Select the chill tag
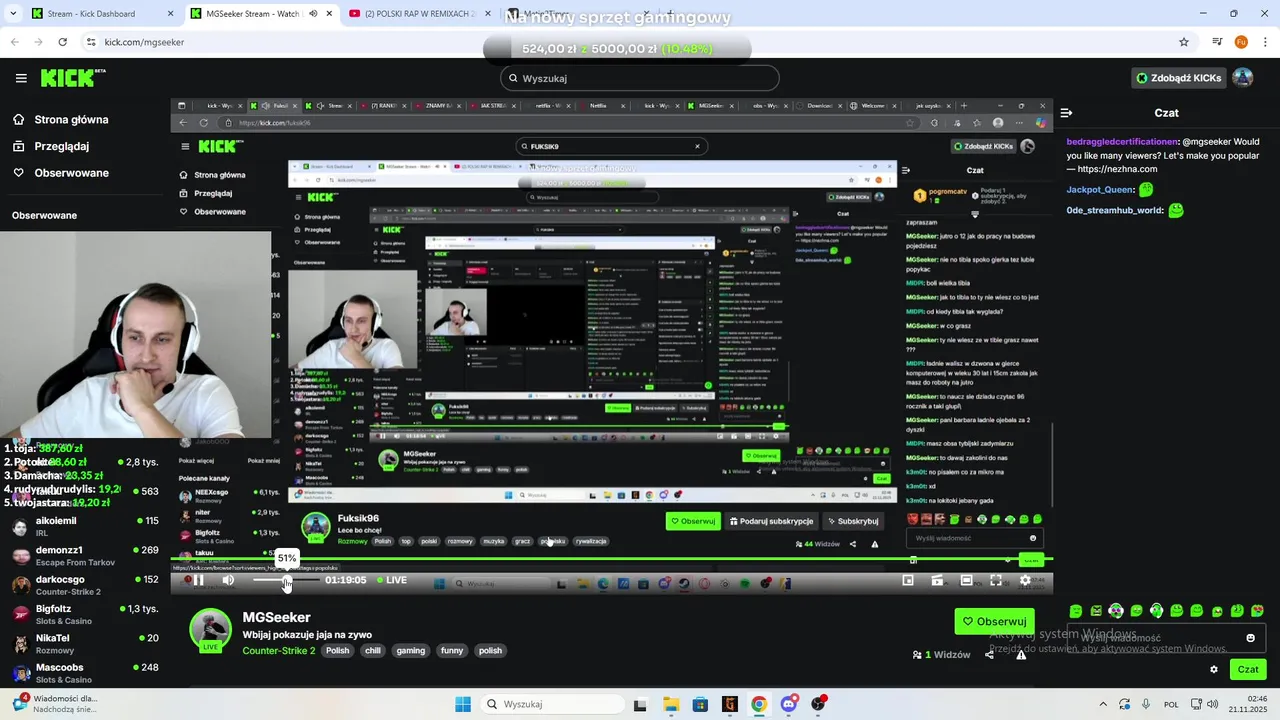Viewport: 1280px width, 720px height. [373, 651]
